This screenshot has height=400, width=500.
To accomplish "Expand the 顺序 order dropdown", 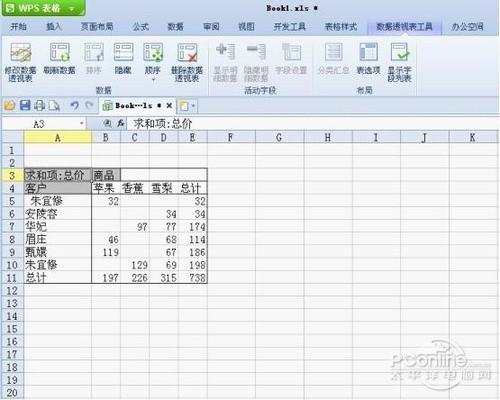I will coord(153,80).
